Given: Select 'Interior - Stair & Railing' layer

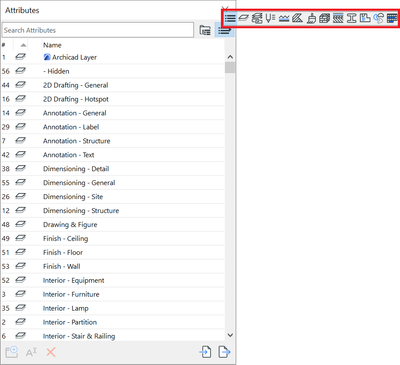Looking at the screenshot, I should (x=113, y=336).
